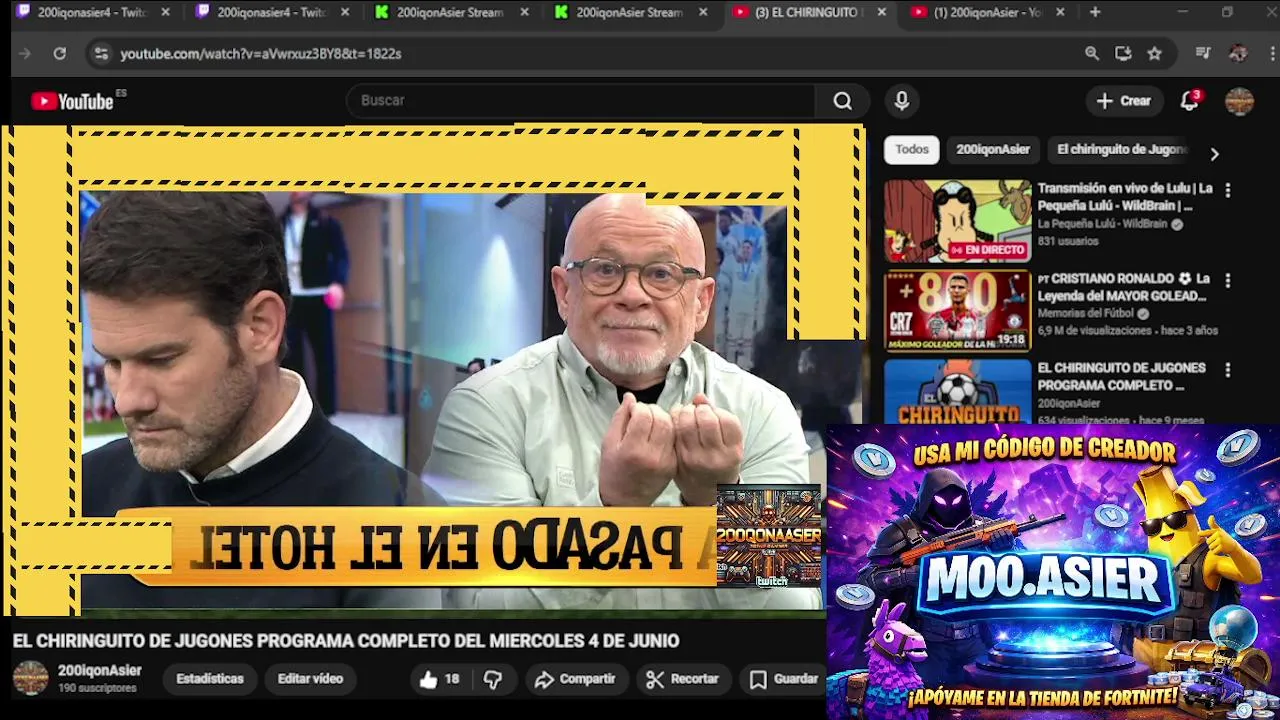Click the Editar vídeo button
The width and height of the screenshot is (1280, 720).
tap(310, 679)
